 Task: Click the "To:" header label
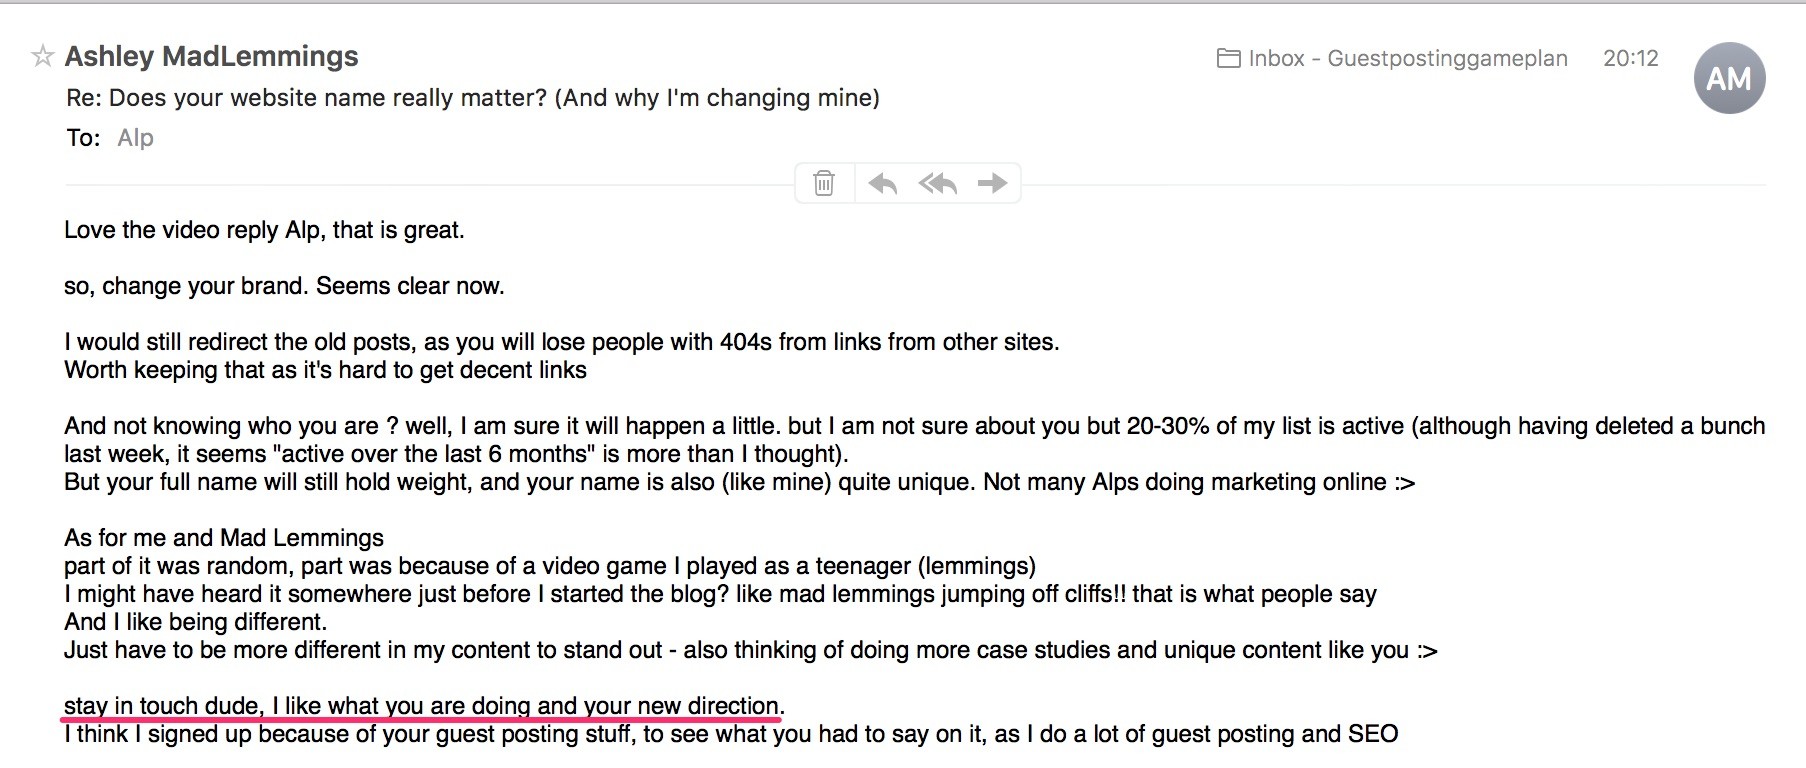tap(84, 138)
